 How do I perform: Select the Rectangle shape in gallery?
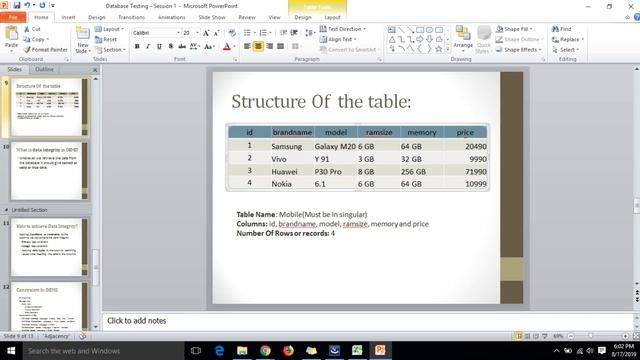420,30
